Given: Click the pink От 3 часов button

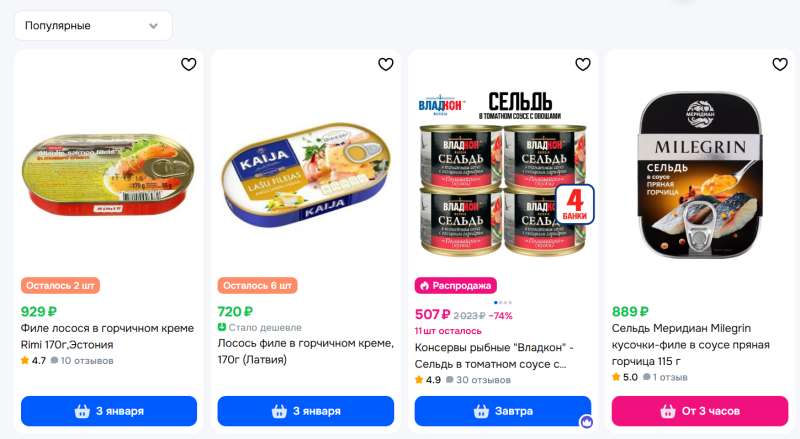Looking at the screenshot, I should tap(700, 411).
